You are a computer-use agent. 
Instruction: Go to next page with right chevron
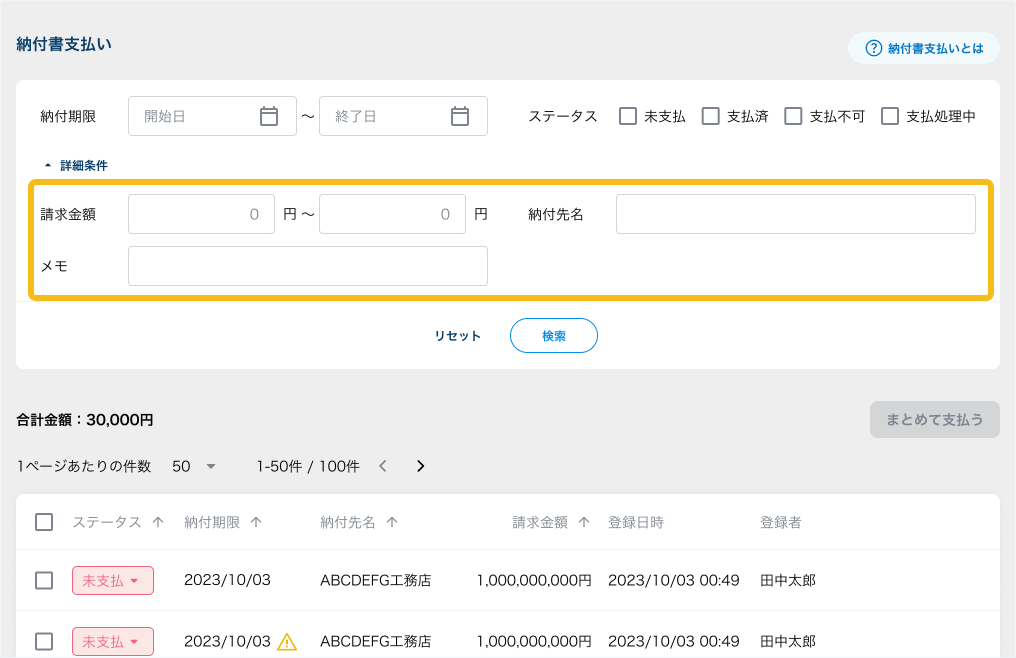421,466
